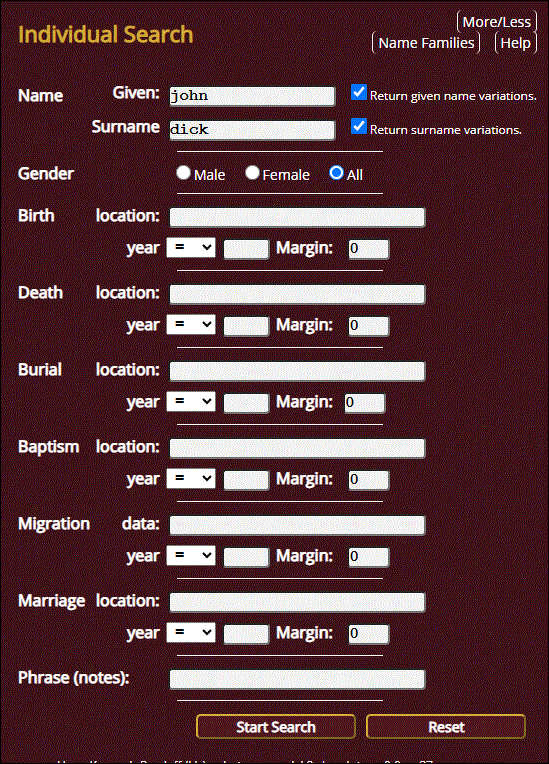Click the More/Less link
This screenshot has height=764, width=549.
pos(496,22)
